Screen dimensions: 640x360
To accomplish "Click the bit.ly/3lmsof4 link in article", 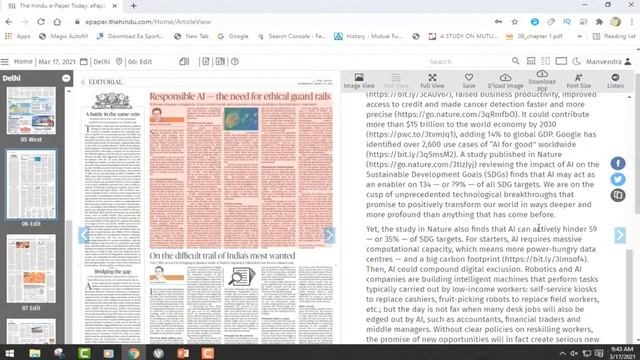I will [544, 259].
